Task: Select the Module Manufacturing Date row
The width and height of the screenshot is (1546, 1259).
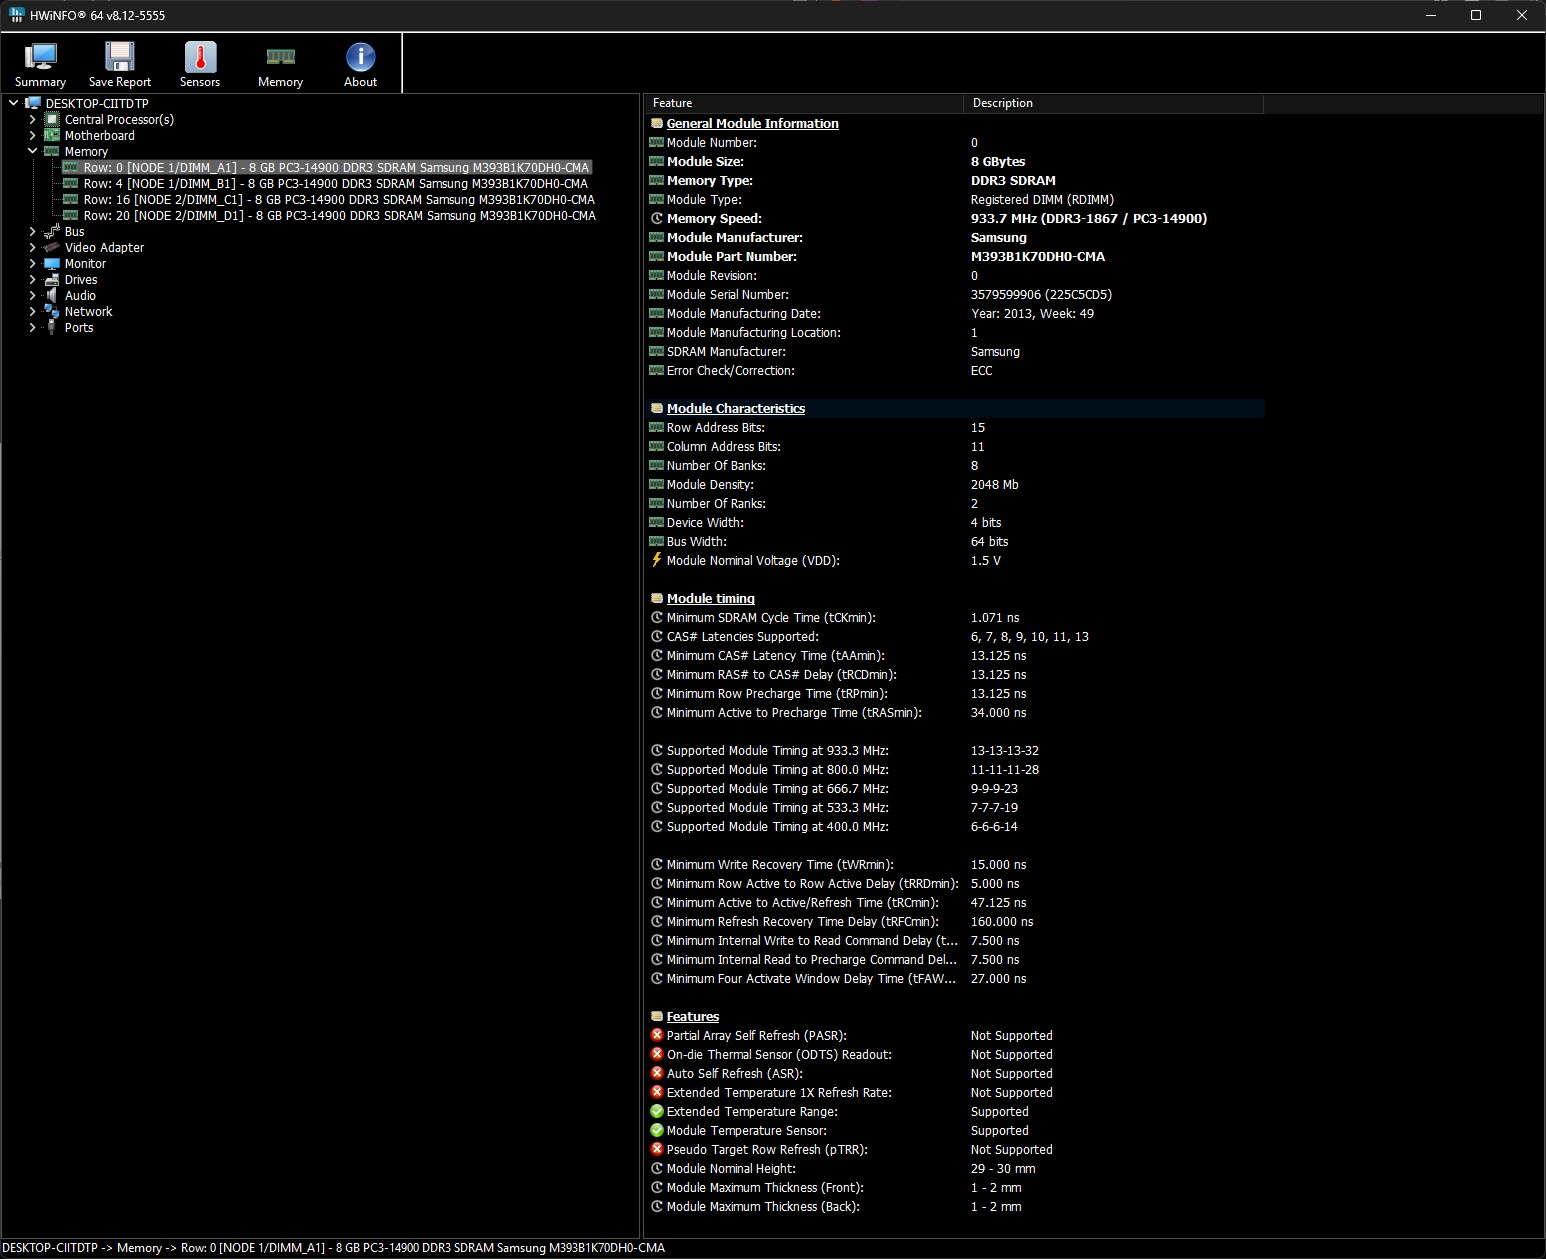Action: tap(955, 313)
